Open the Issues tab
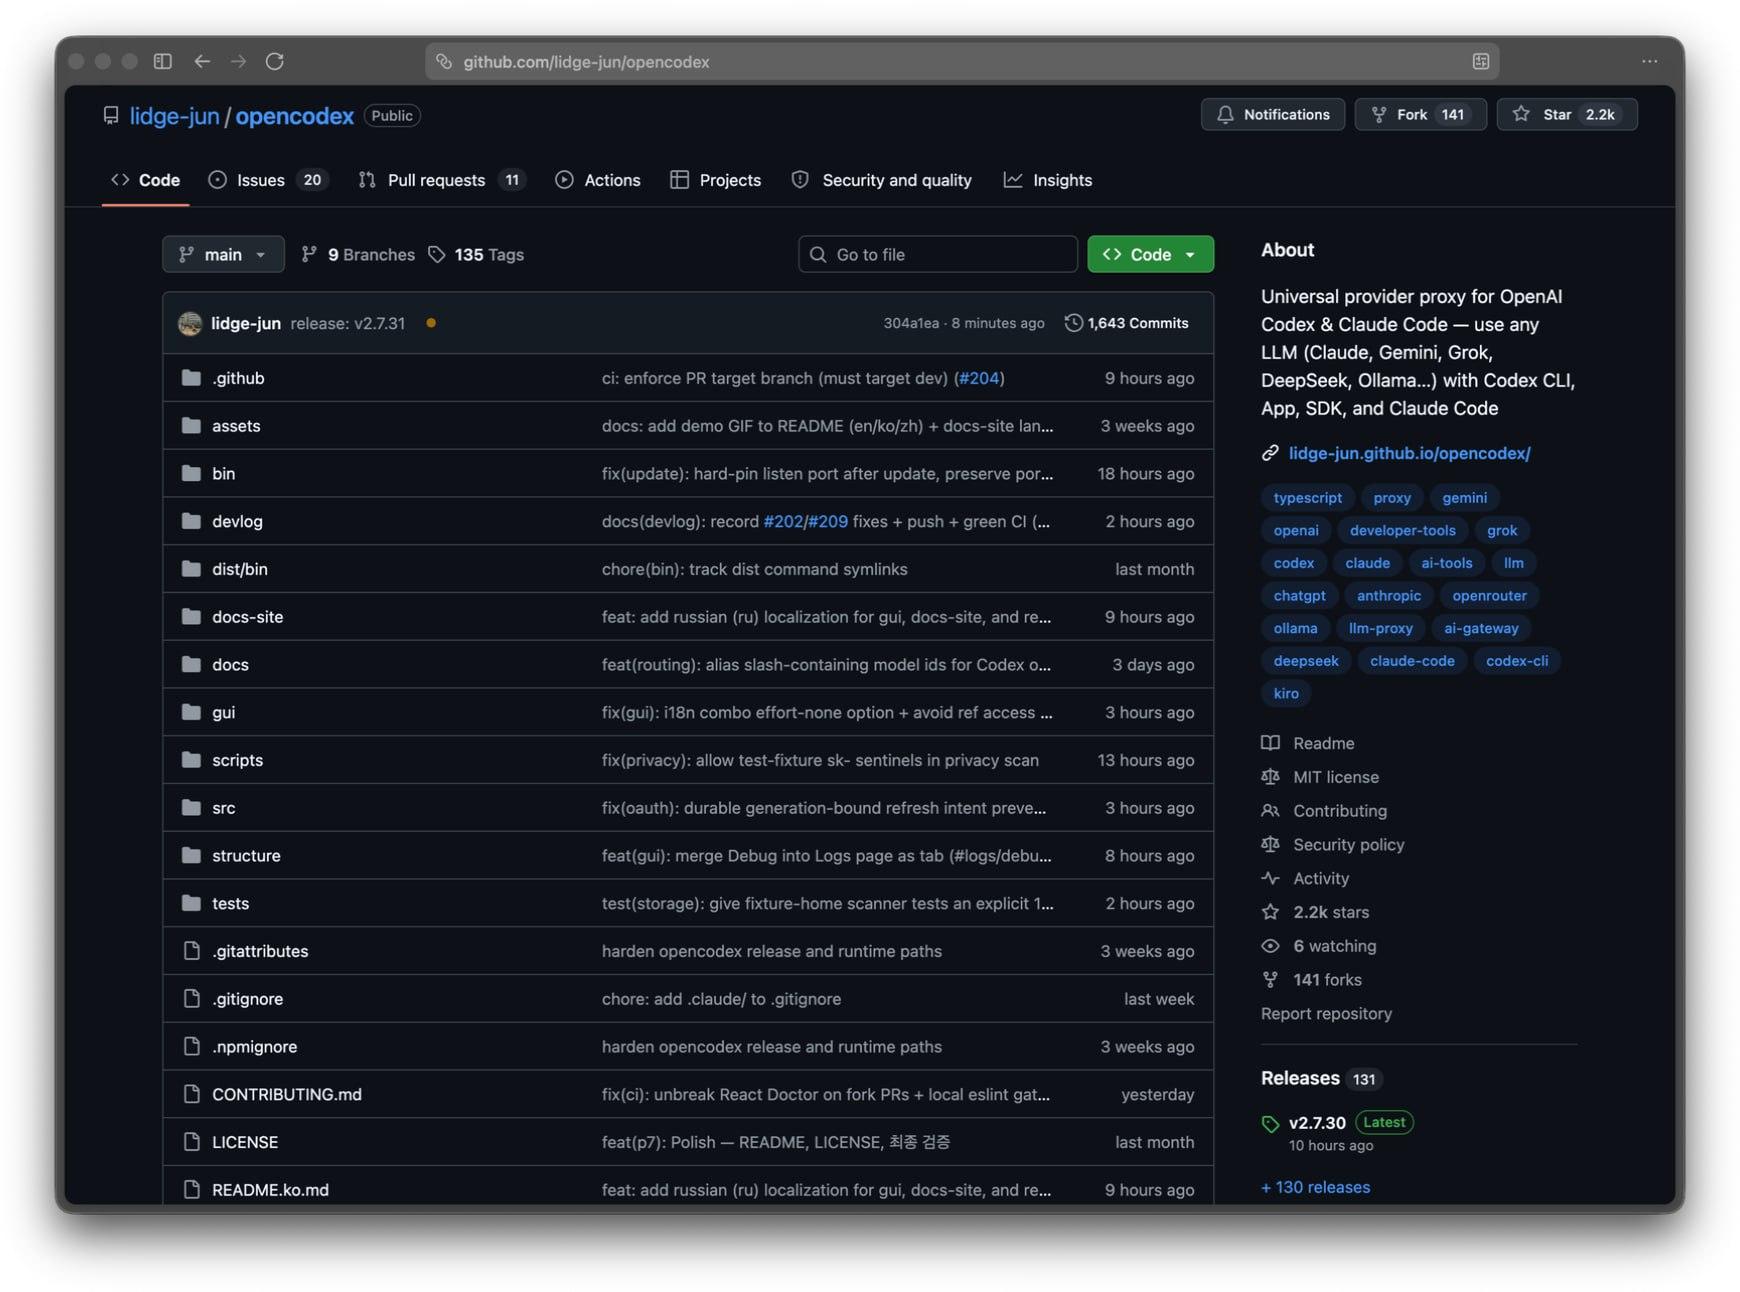 pos(267,180)
